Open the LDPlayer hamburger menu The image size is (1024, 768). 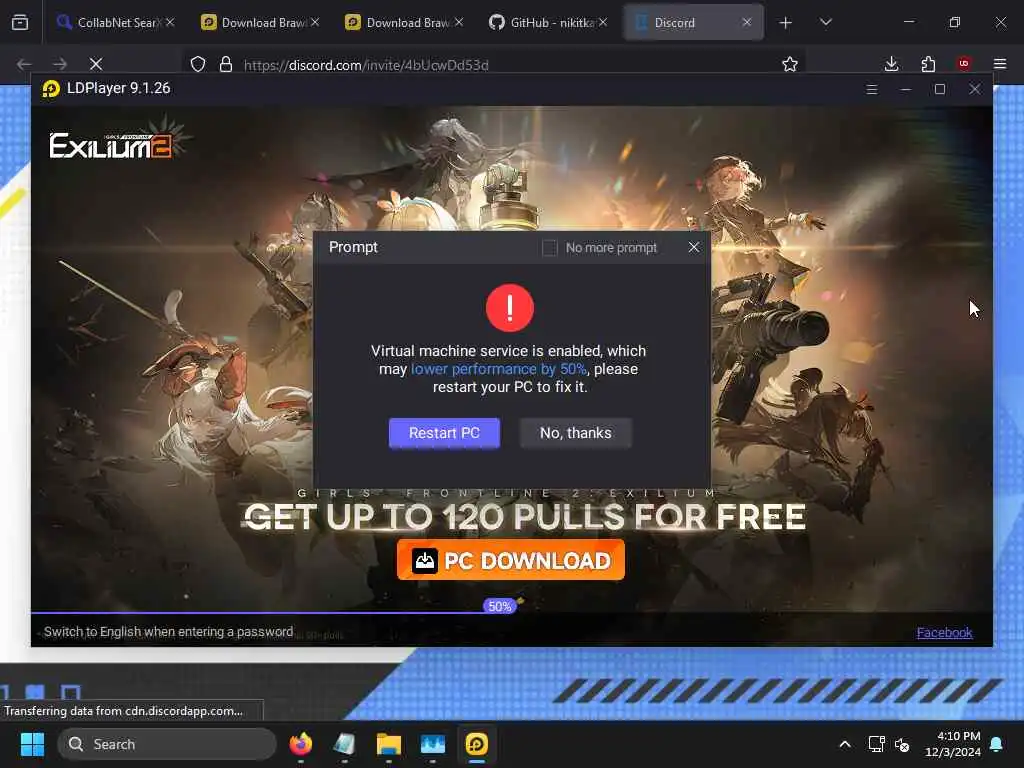pyautogui.click(x=871, y=89)
